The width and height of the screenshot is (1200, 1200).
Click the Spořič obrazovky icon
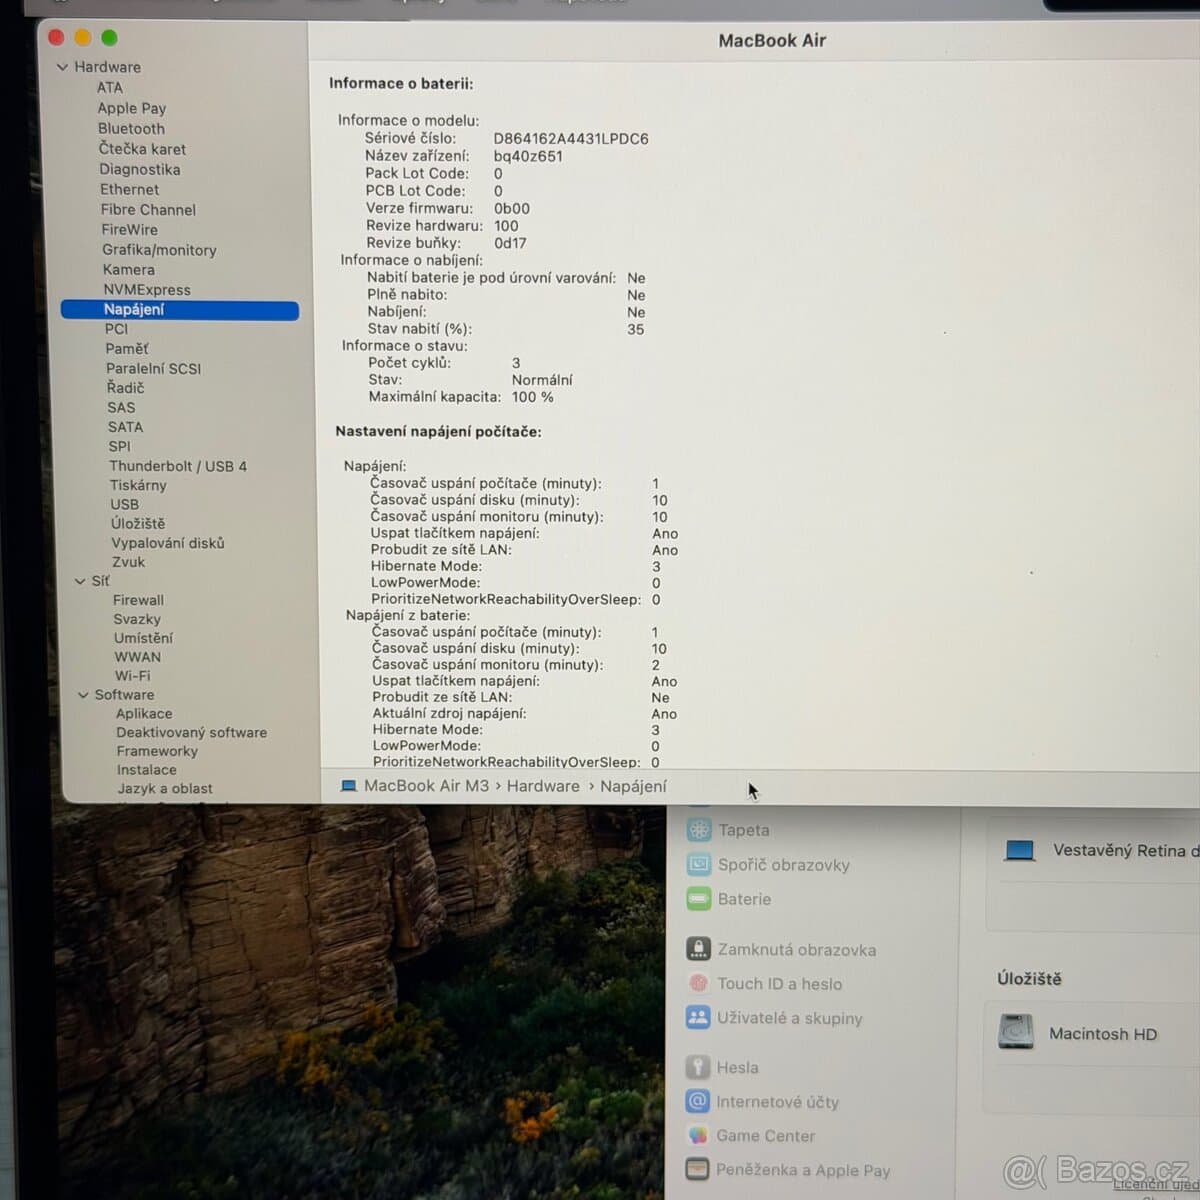tap(699, 865)
